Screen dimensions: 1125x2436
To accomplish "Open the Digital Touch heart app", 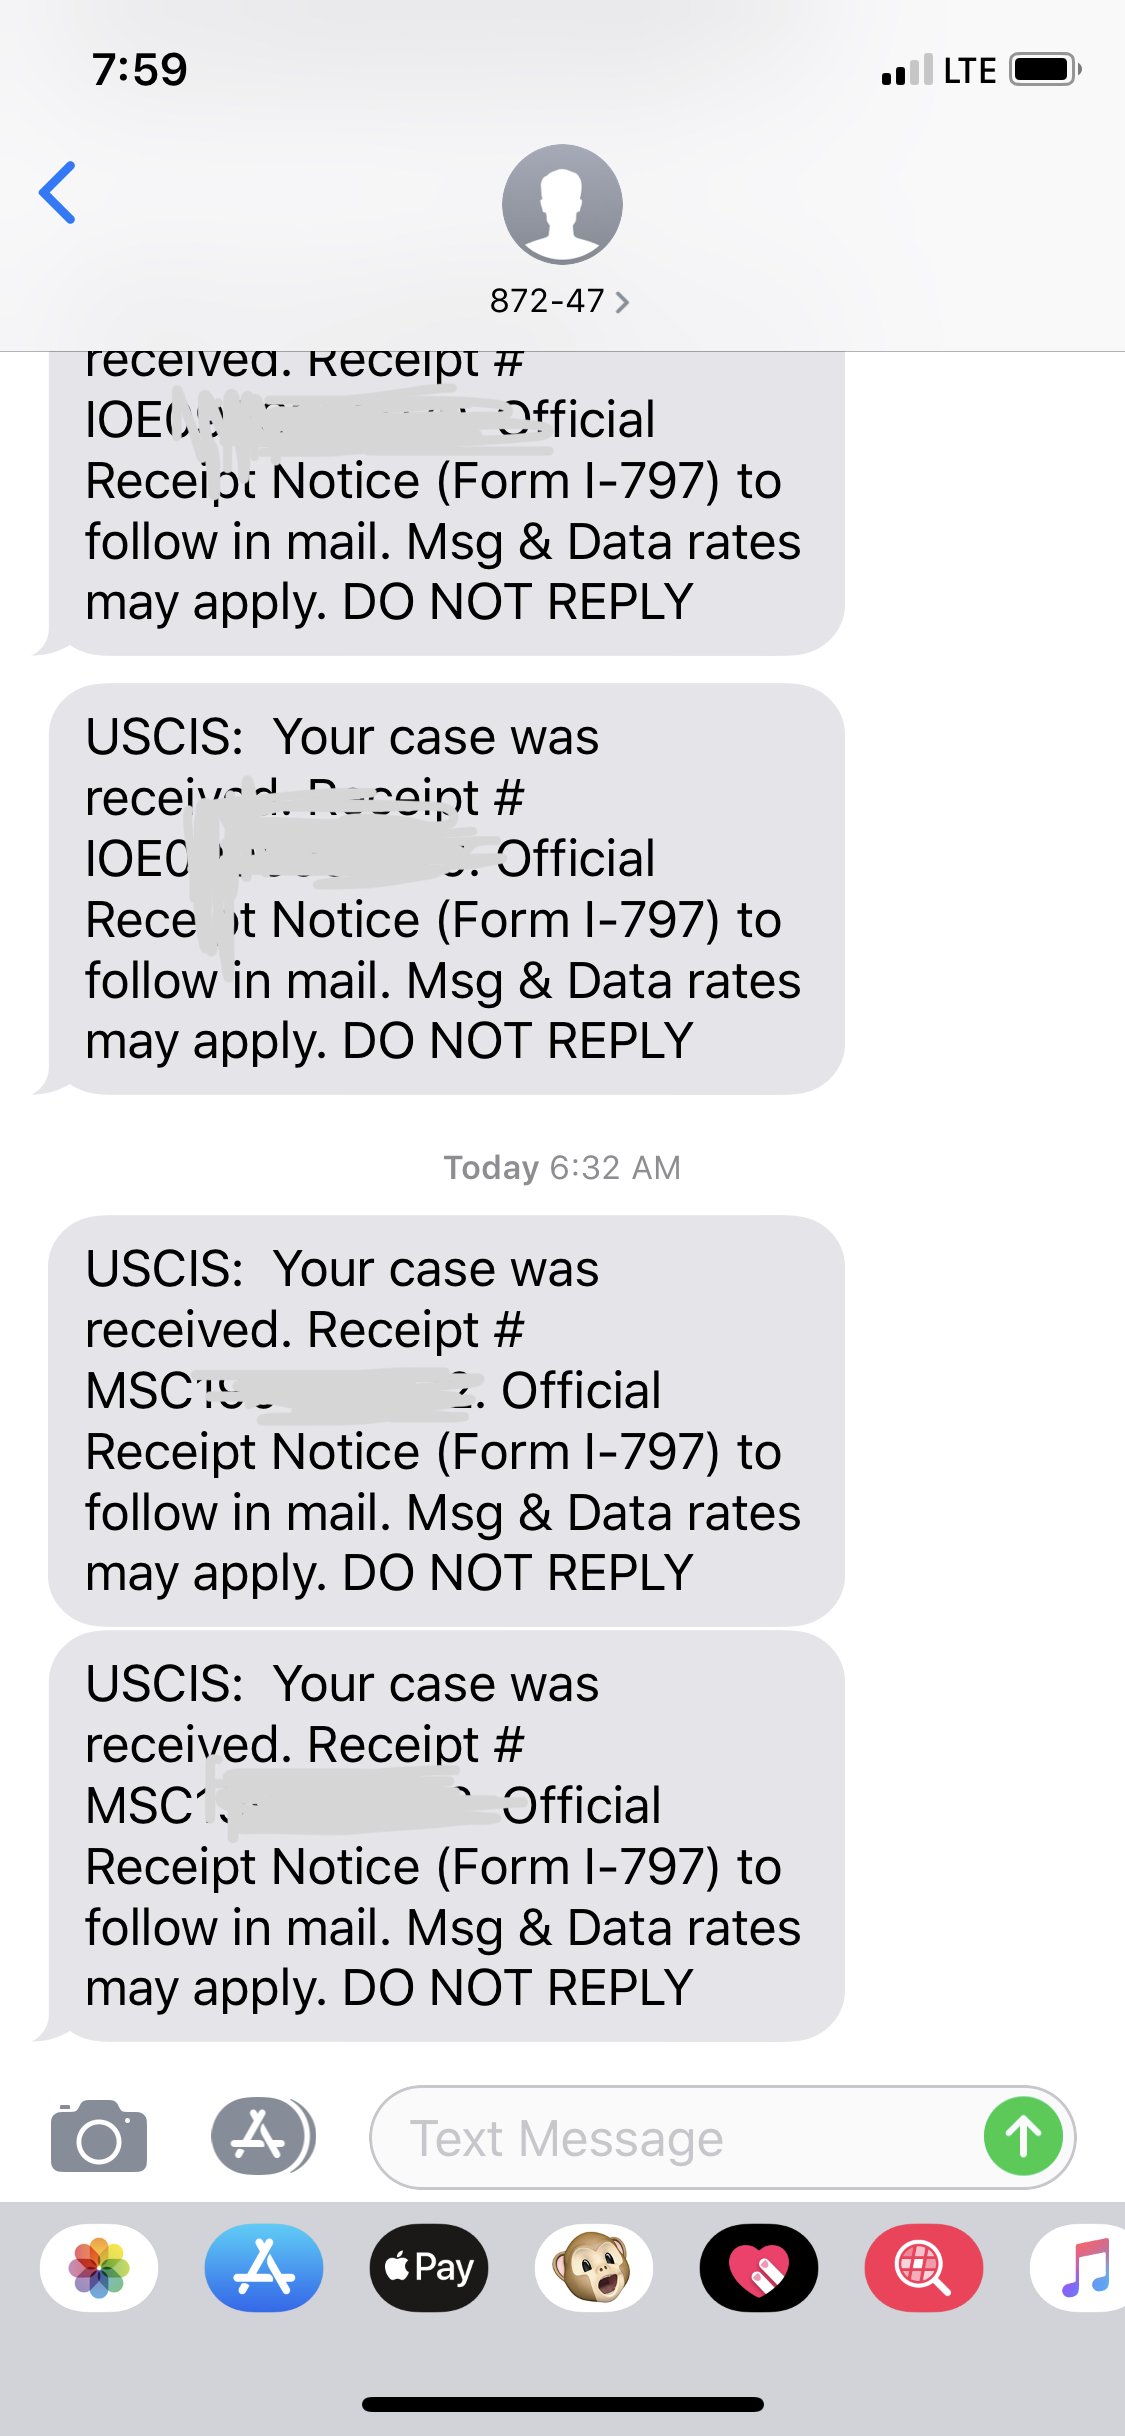I will click(759, 2267).
